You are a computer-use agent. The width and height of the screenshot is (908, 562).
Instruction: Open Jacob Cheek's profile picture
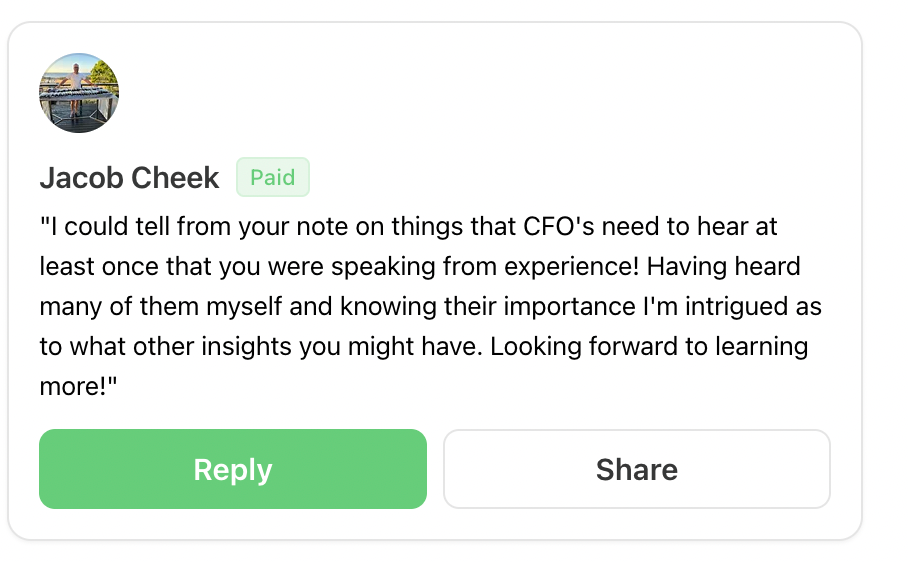[x=79, y=93]
